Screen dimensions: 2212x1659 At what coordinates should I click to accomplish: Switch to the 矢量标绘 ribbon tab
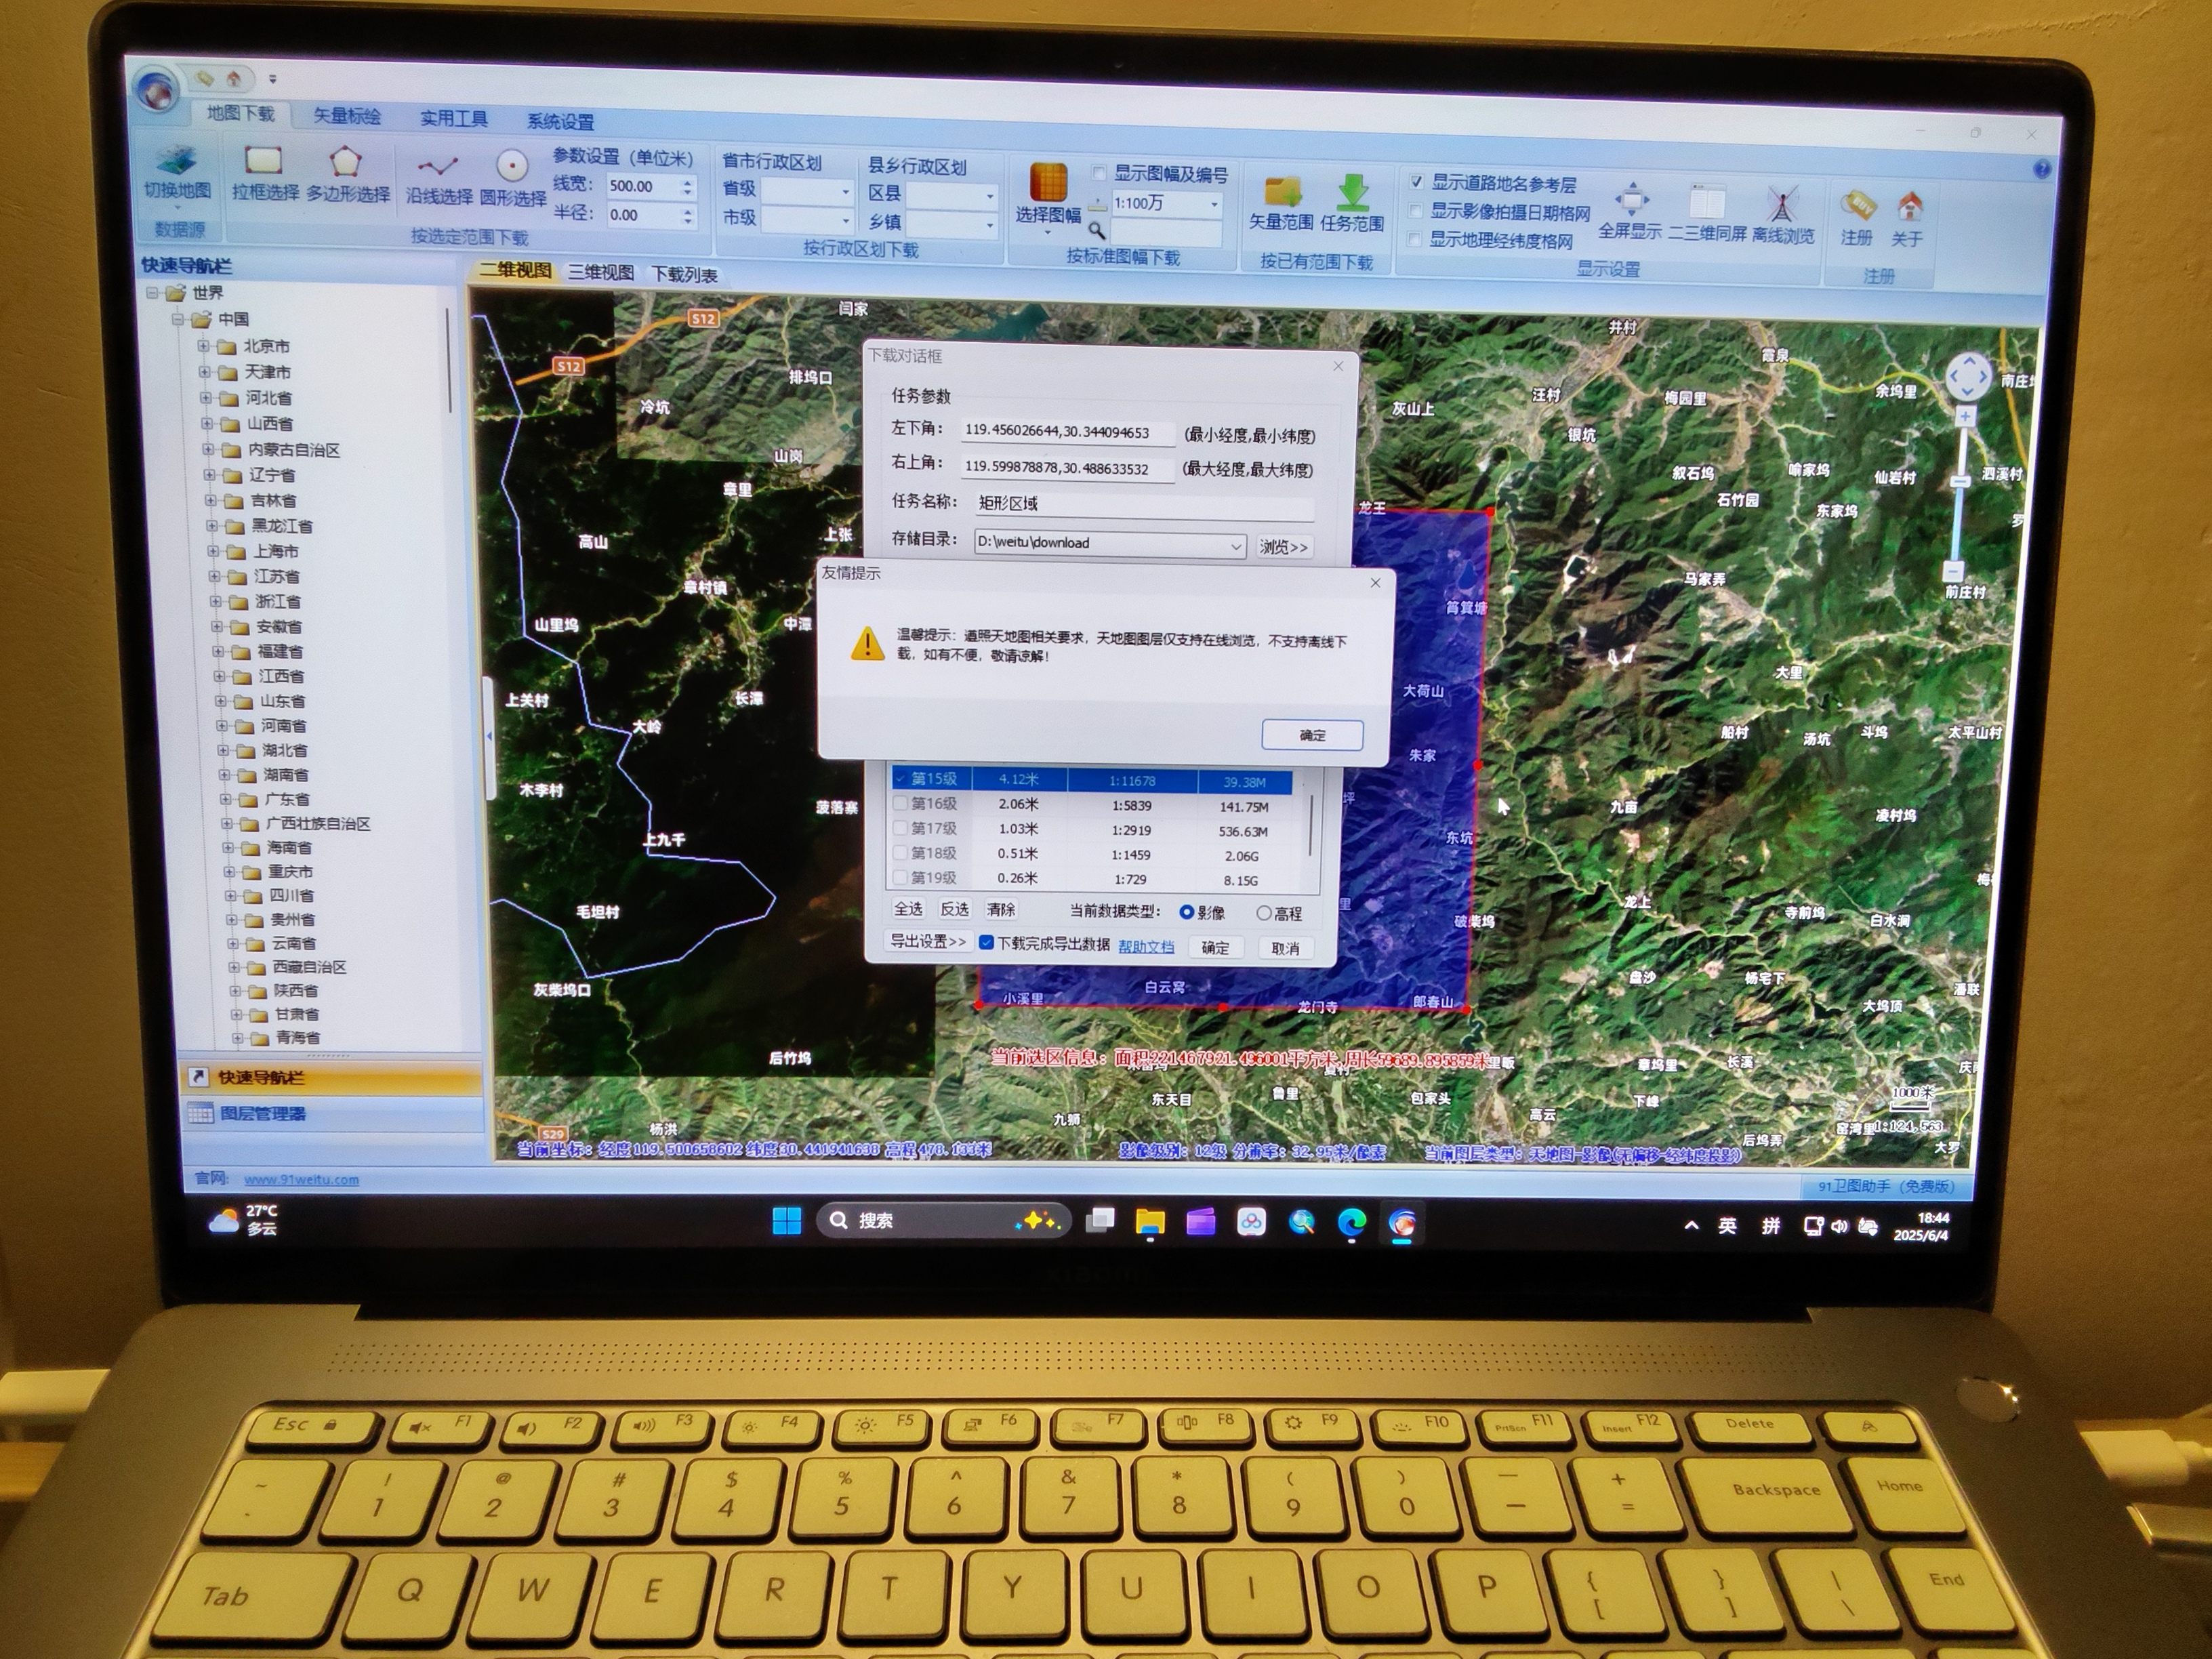click(x=347, y=116)
